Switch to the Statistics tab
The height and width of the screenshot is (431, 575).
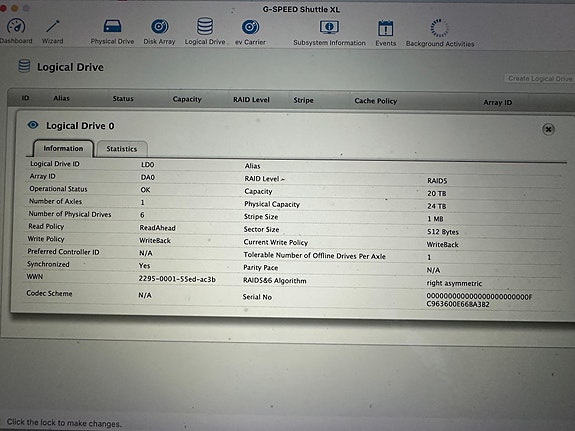pyautogui.click(x=122, y=149)
